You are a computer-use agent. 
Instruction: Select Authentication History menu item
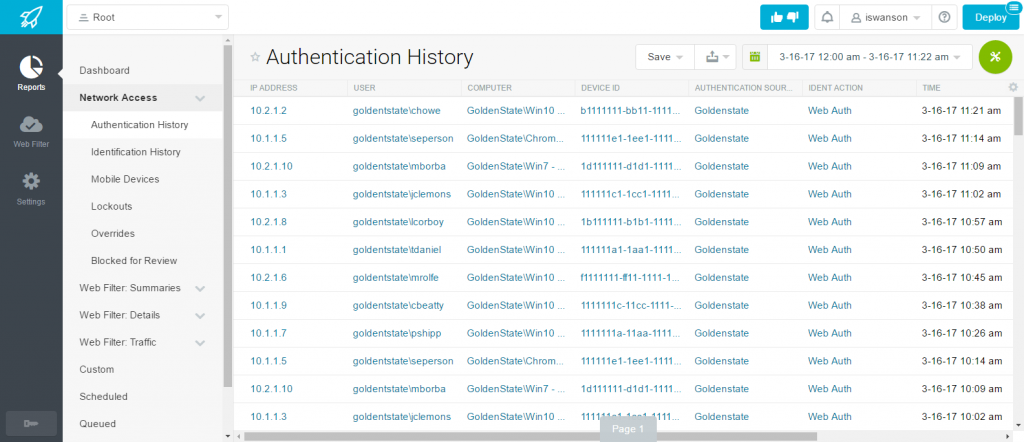pyautogui.click(x=140, y=125)
